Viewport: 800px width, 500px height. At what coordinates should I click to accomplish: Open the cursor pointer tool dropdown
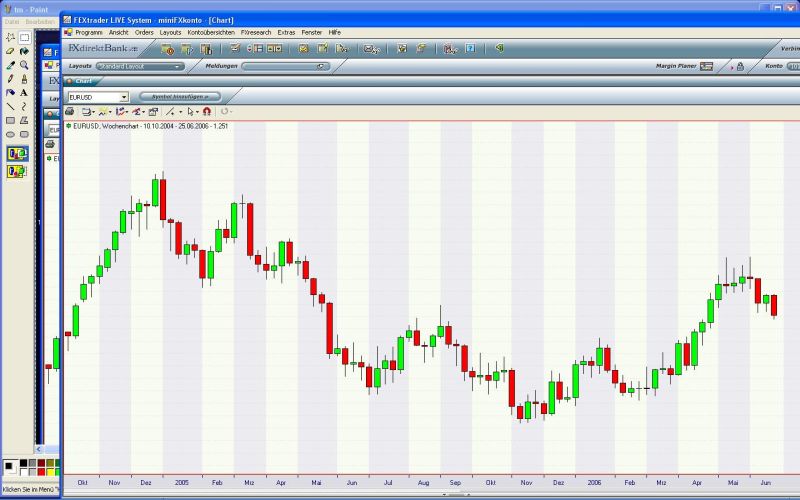(193, 111)
